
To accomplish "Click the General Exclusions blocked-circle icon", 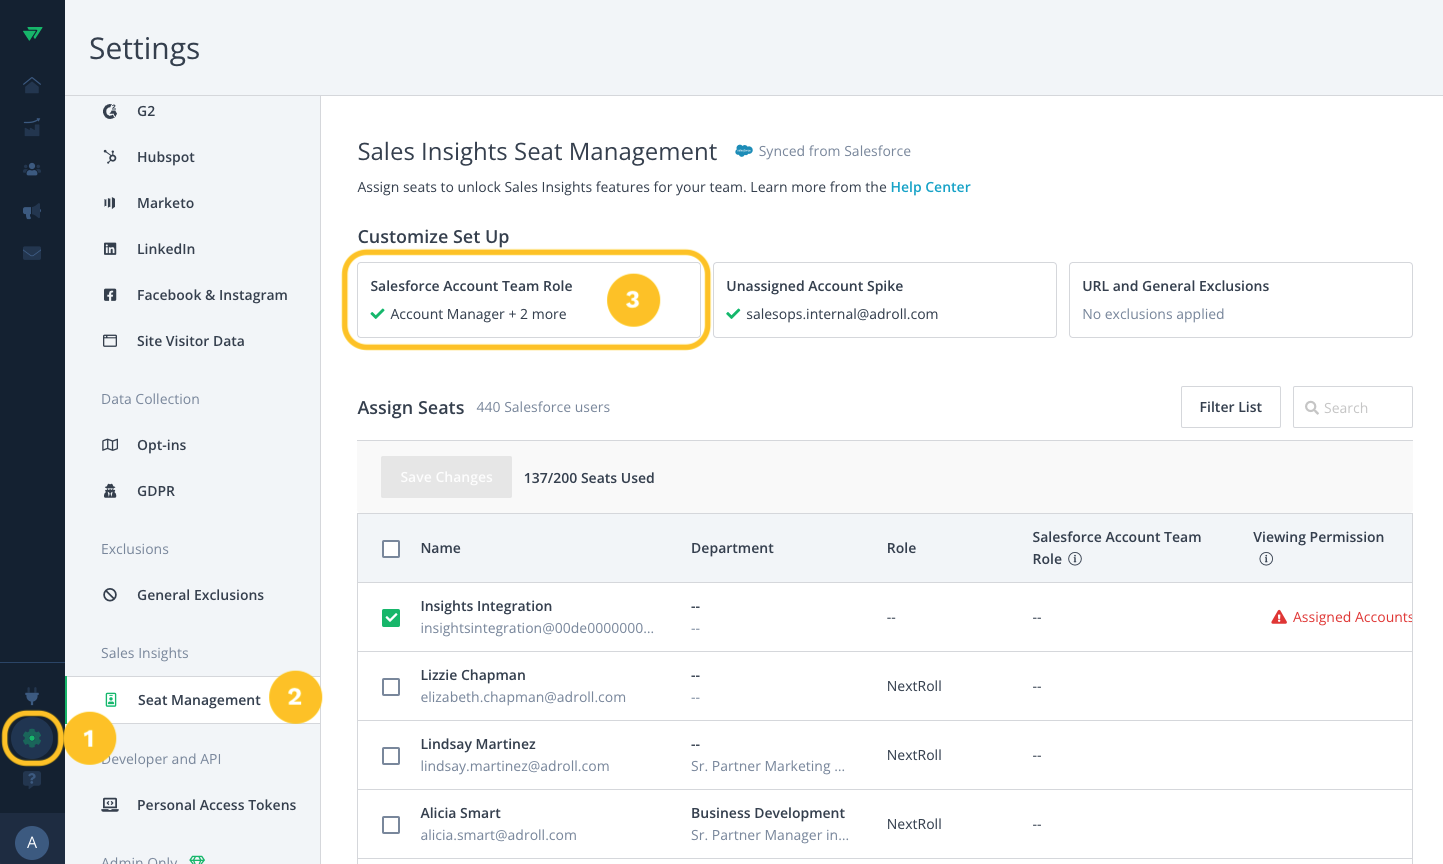I will coord(110,595).
